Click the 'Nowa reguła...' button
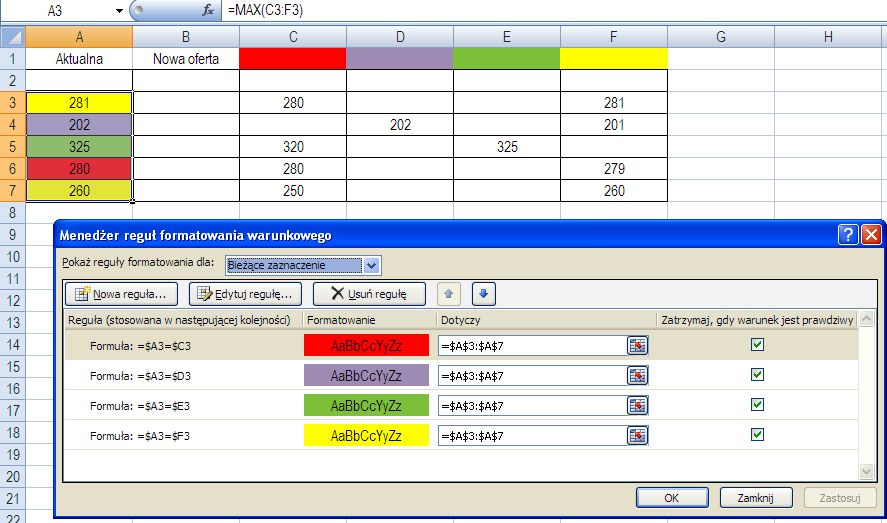 point(122,294)
